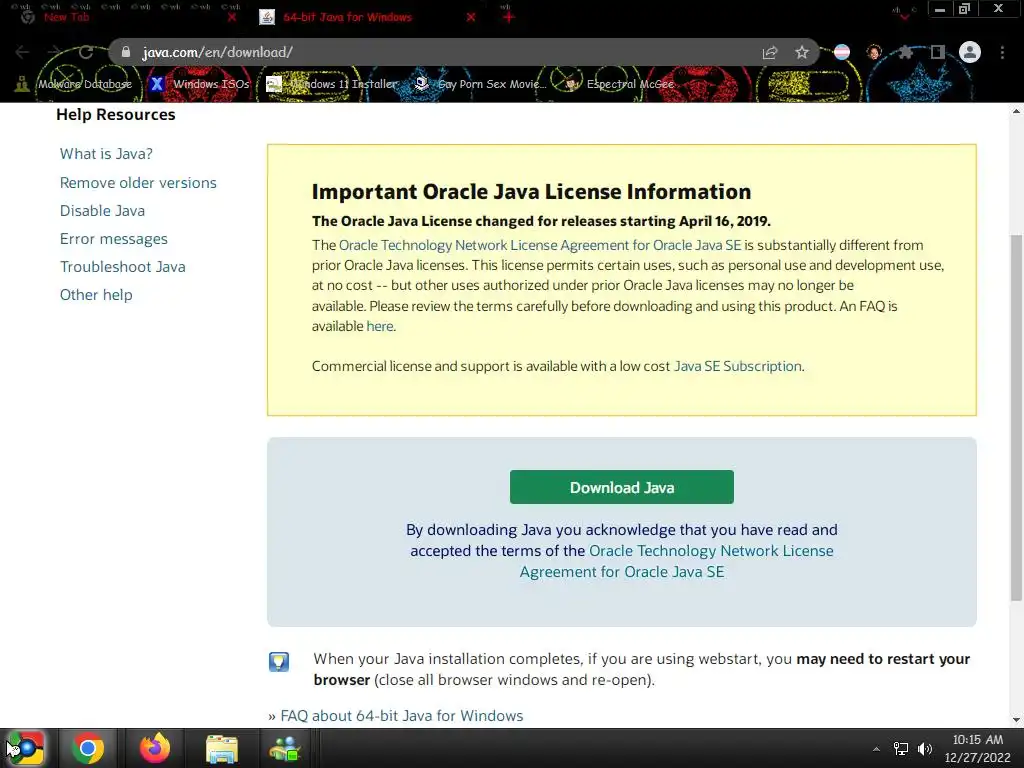This screenshot has height=768, width=1024.
Task: Click the tab search dropdown arrow
Action: [x=904, y=17]
